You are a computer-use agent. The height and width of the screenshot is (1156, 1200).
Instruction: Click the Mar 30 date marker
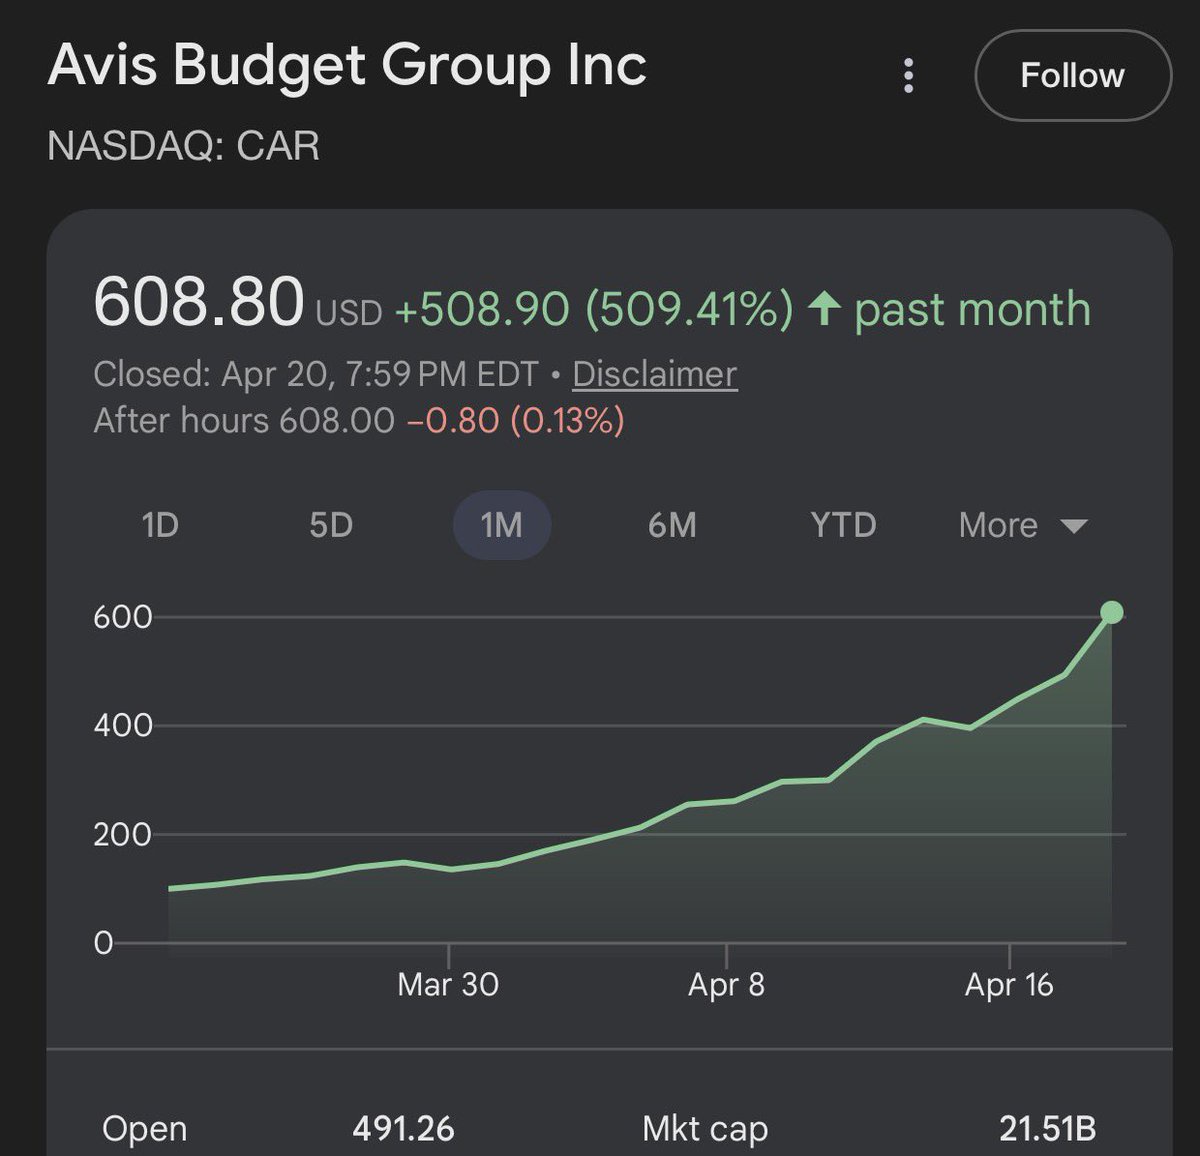(x=448, y=985)
